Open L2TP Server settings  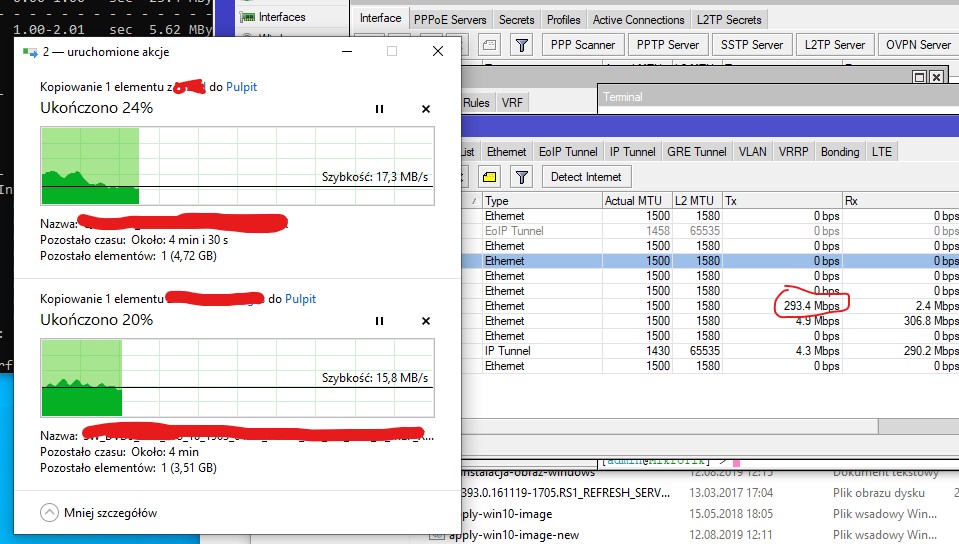pos(835,45)
